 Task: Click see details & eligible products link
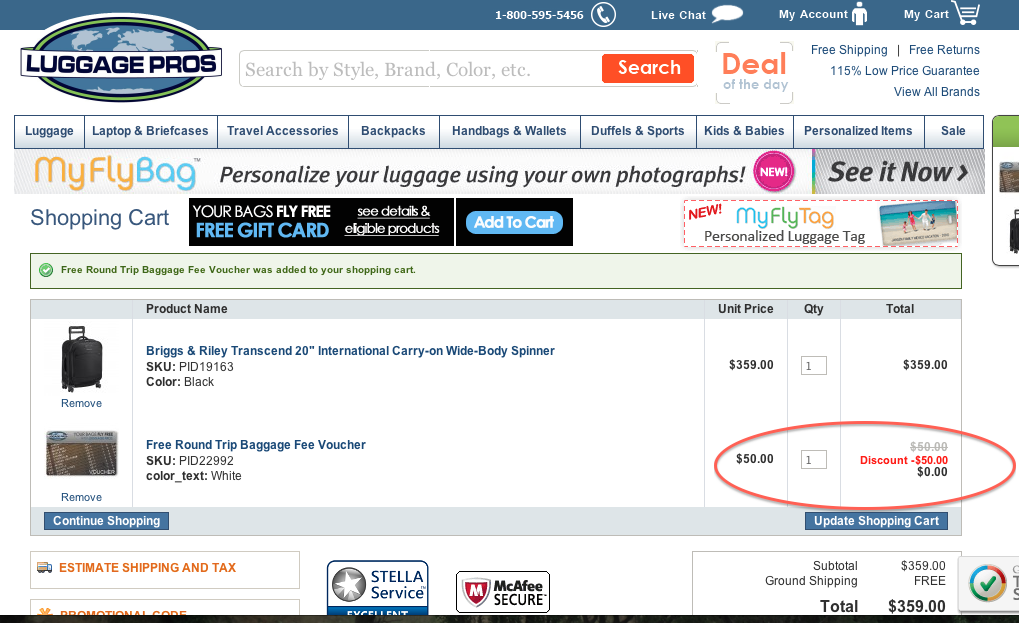pos(392,220)
